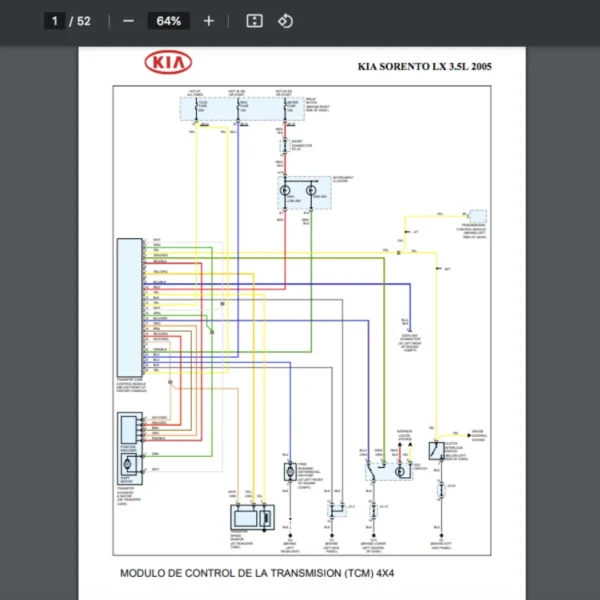The image size is (600, 600).
Task: Click the clutch interlock switch symbol
Action: pyautogui.click(x=436, y=451)
